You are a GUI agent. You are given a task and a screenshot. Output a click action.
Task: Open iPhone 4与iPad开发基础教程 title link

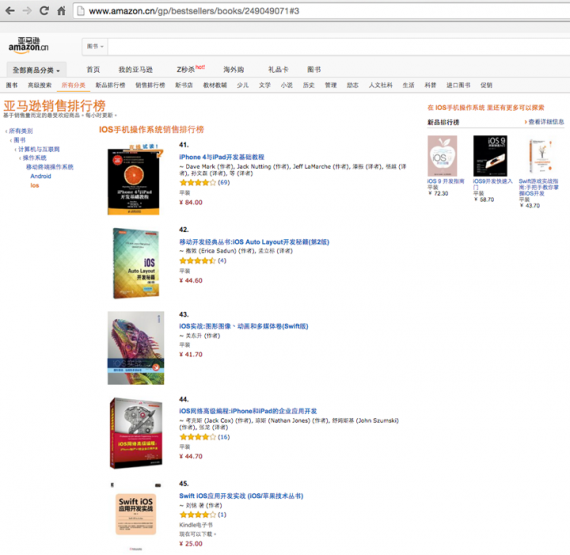[x=221, y=157]
